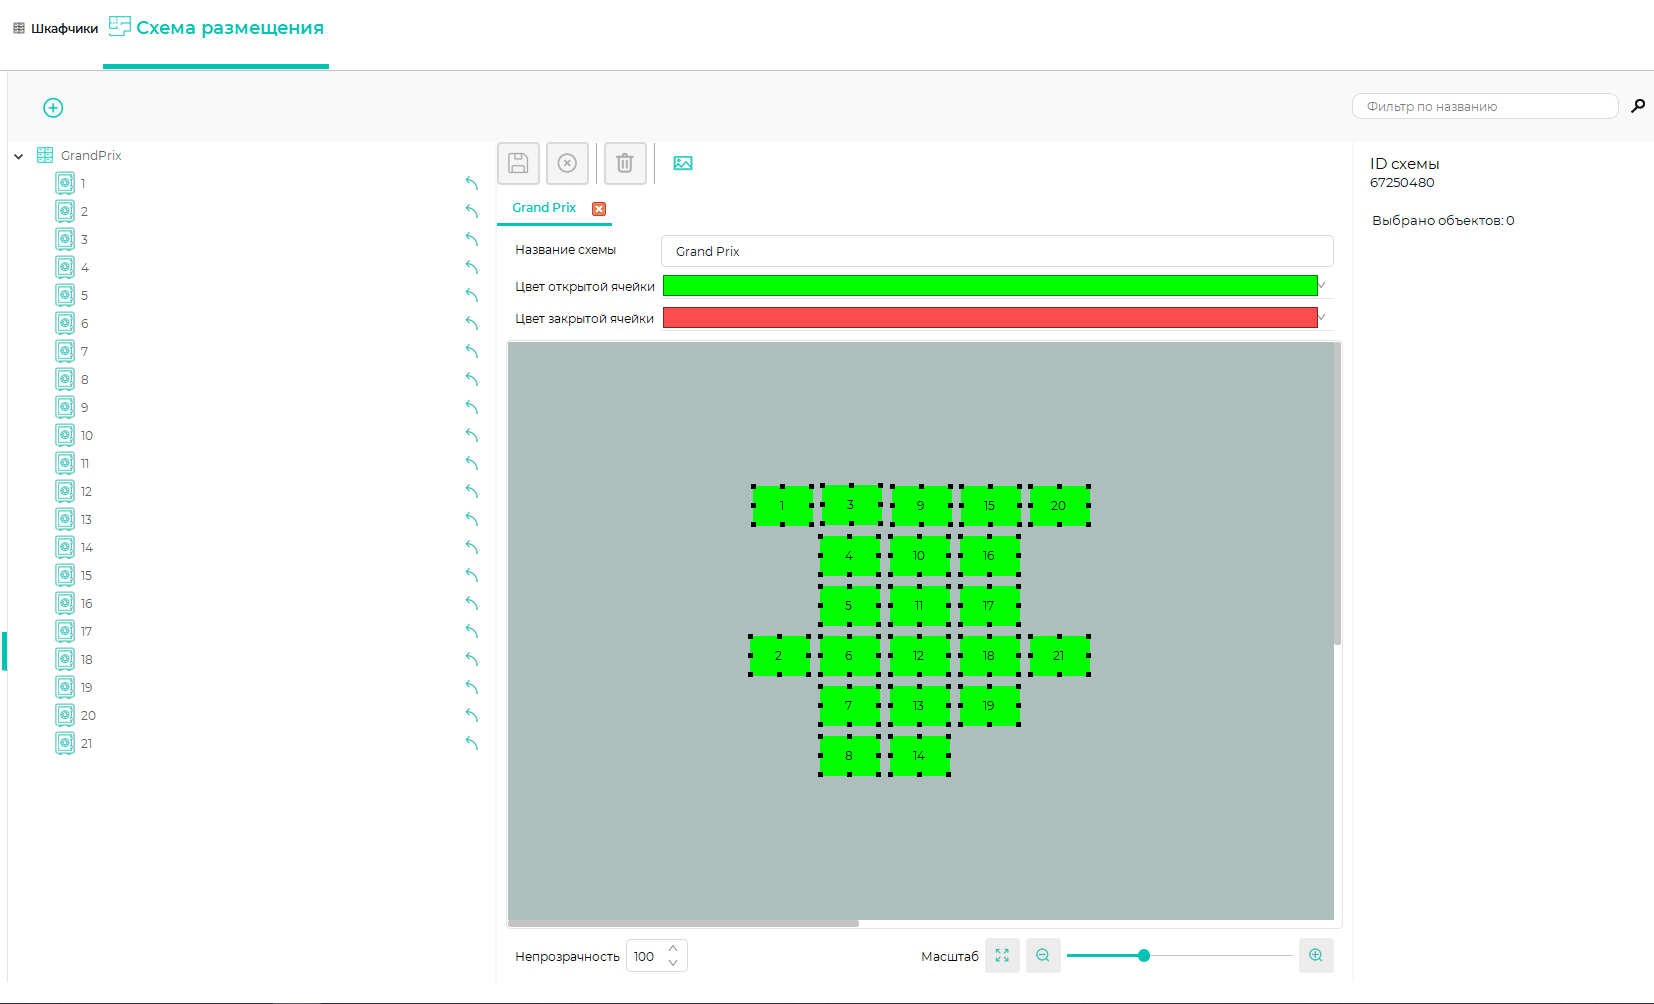
Task: Select cell 2 on the canvas
Action: coord(779,656)
